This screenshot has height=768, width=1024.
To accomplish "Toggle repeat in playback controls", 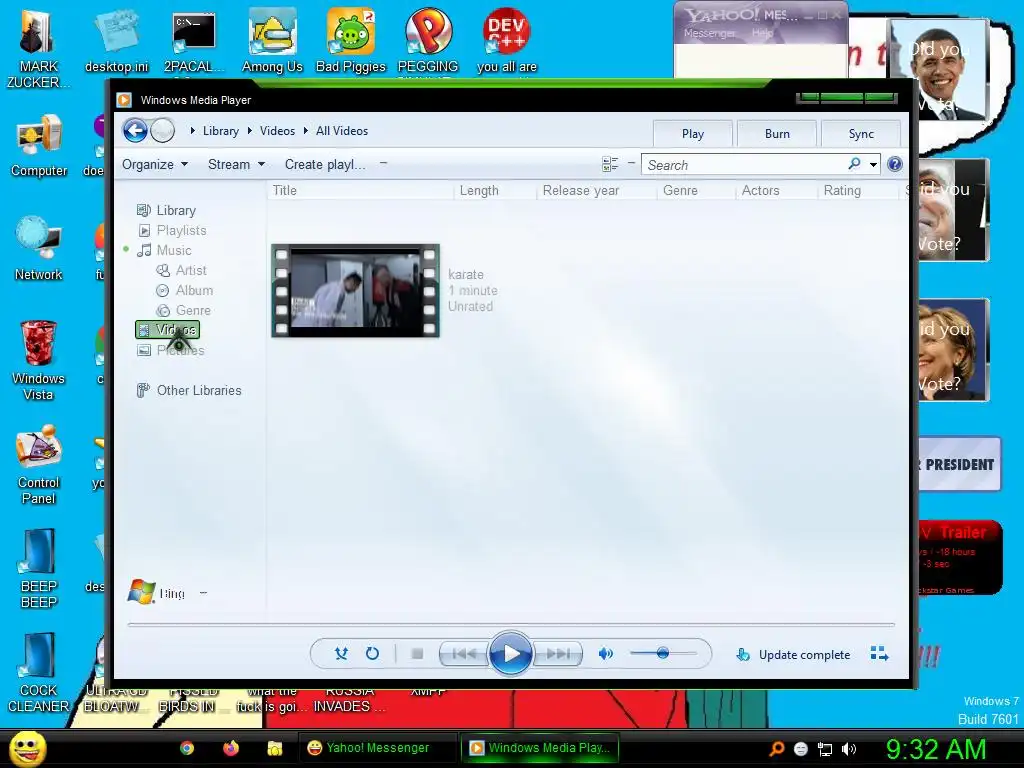I will (372, 654).
